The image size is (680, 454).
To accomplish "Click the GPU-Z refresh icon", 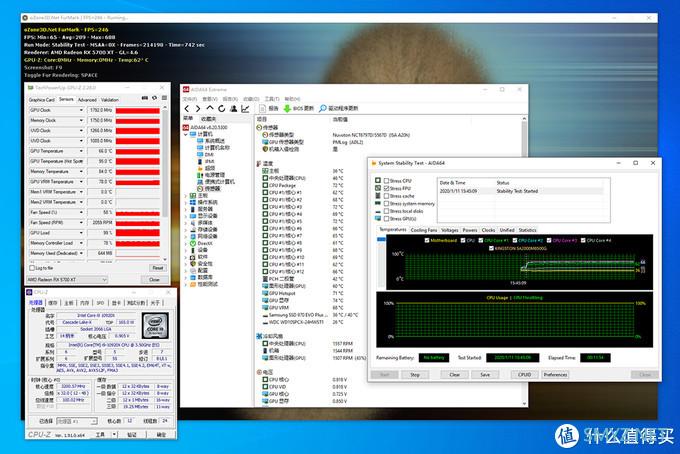I will [x=154, y=98].
